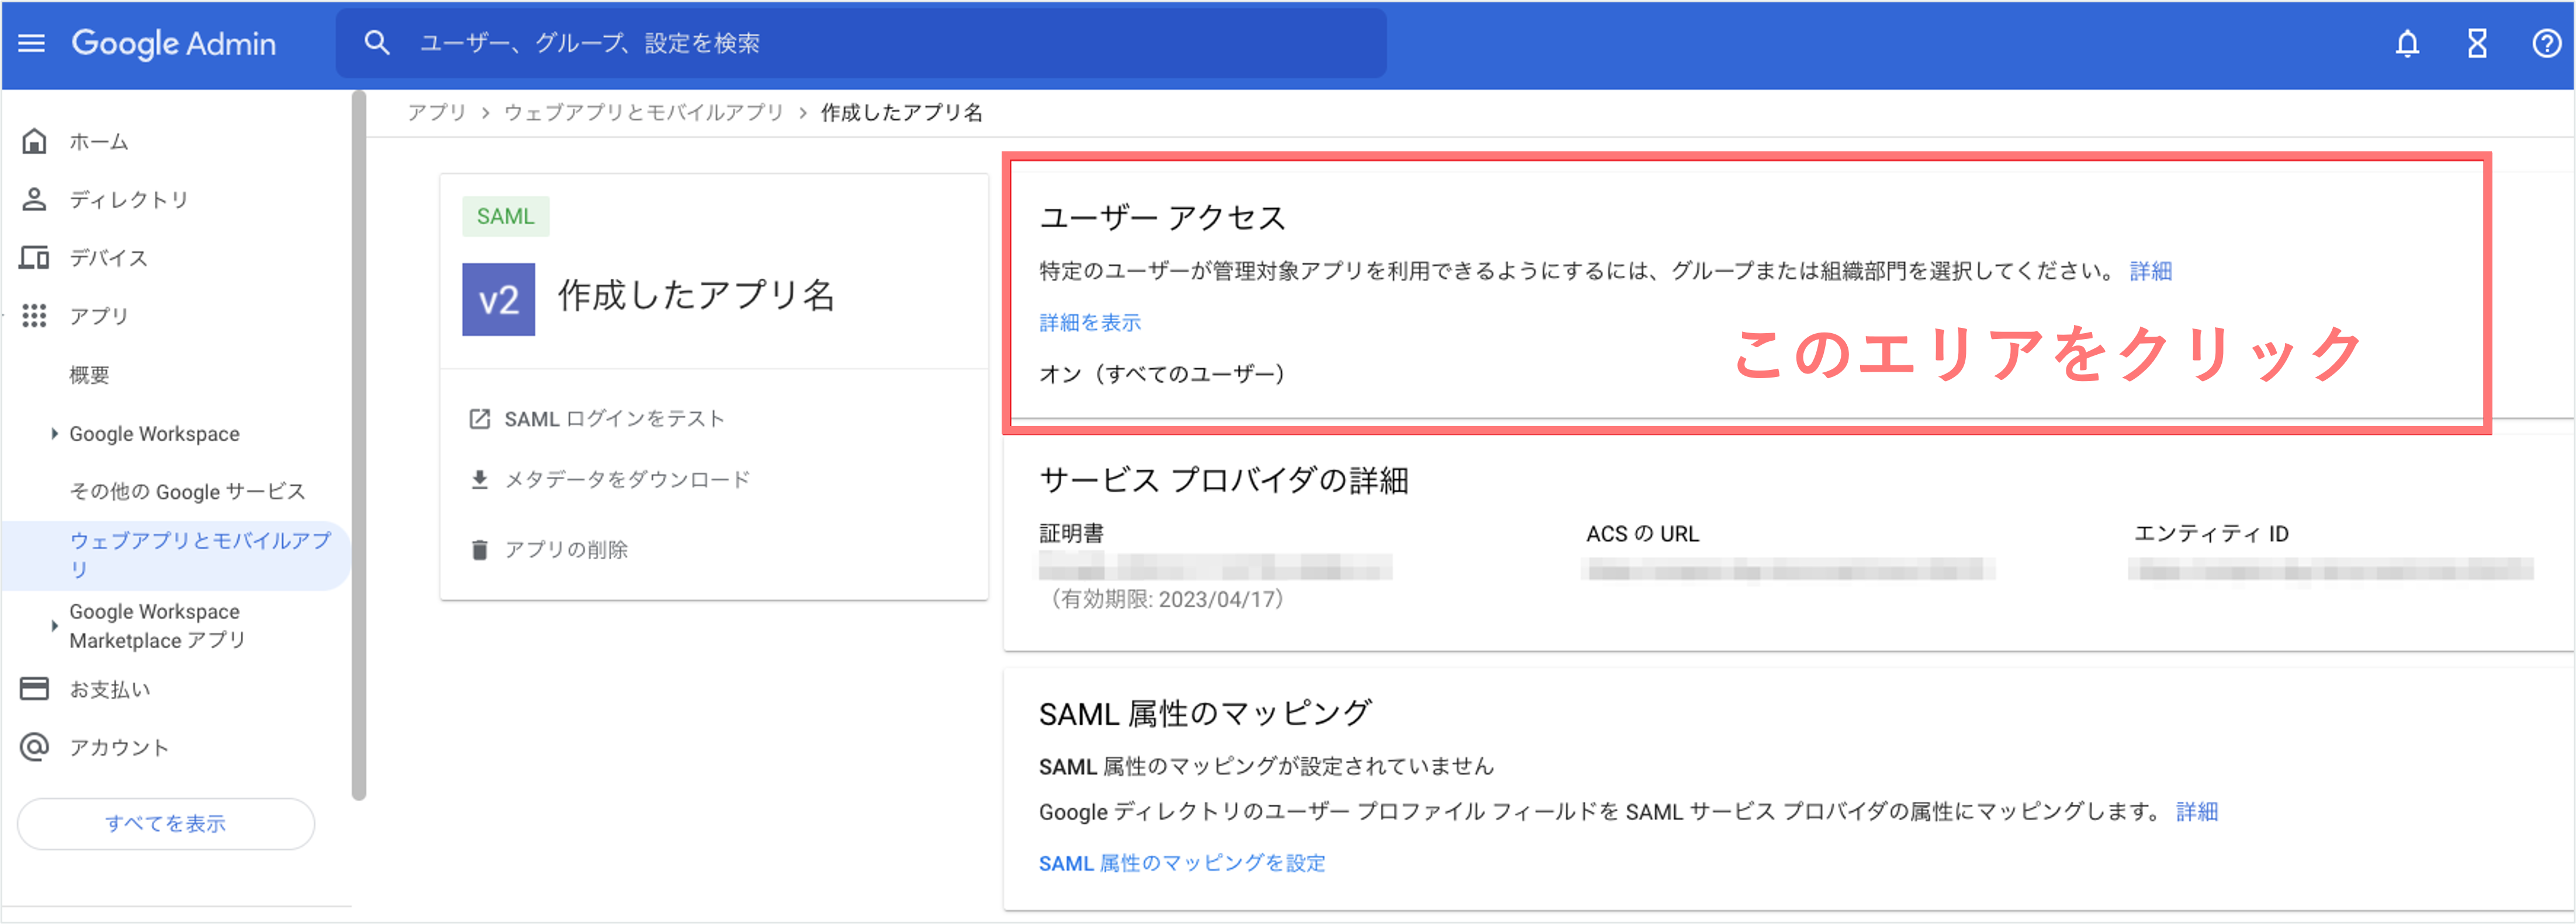Open the hamburger main menu

pyautogui.click(x=32, y=43)
